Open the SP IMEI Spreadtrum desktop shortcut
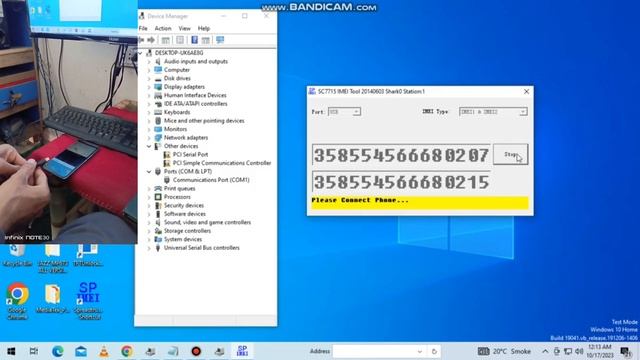 [88, 301]
